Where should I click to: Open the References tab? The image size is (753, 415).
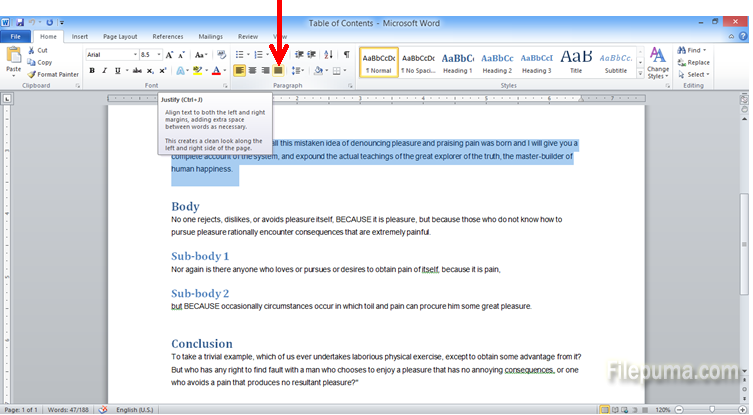tap(167, 36)
